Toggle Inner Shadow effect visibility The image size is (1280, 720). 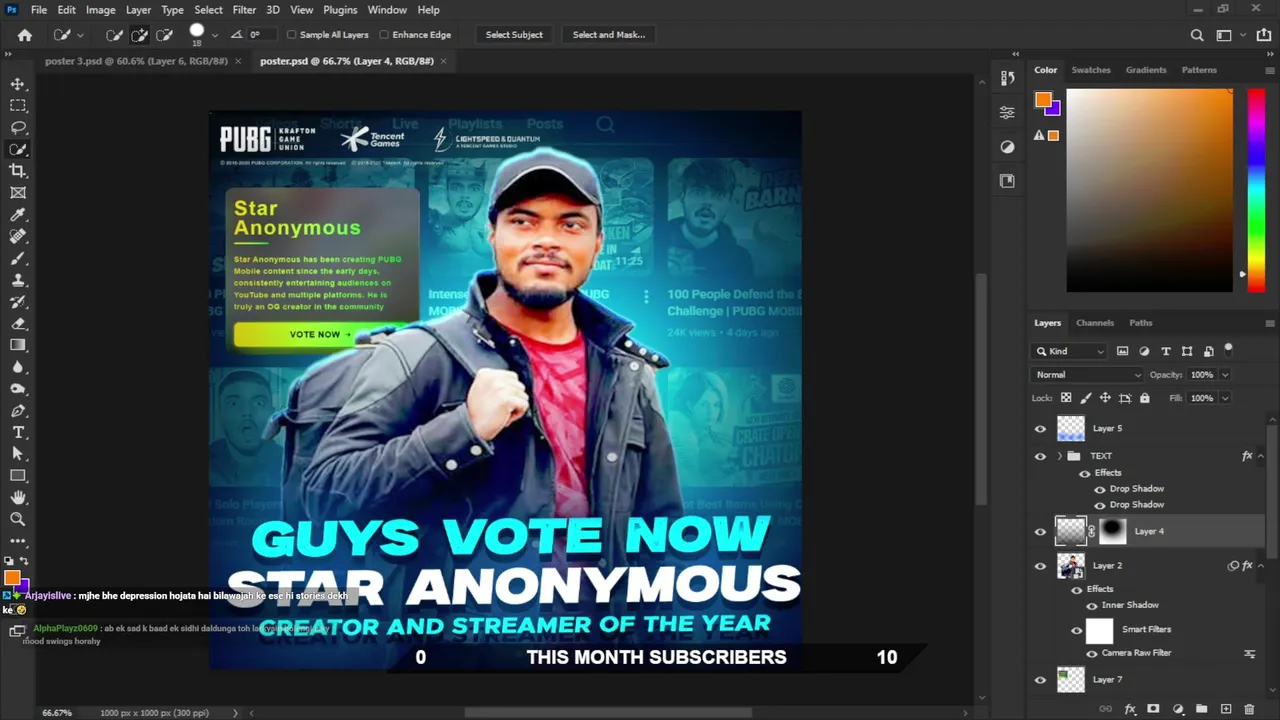pyautogui.click(x=1092, y=606)
